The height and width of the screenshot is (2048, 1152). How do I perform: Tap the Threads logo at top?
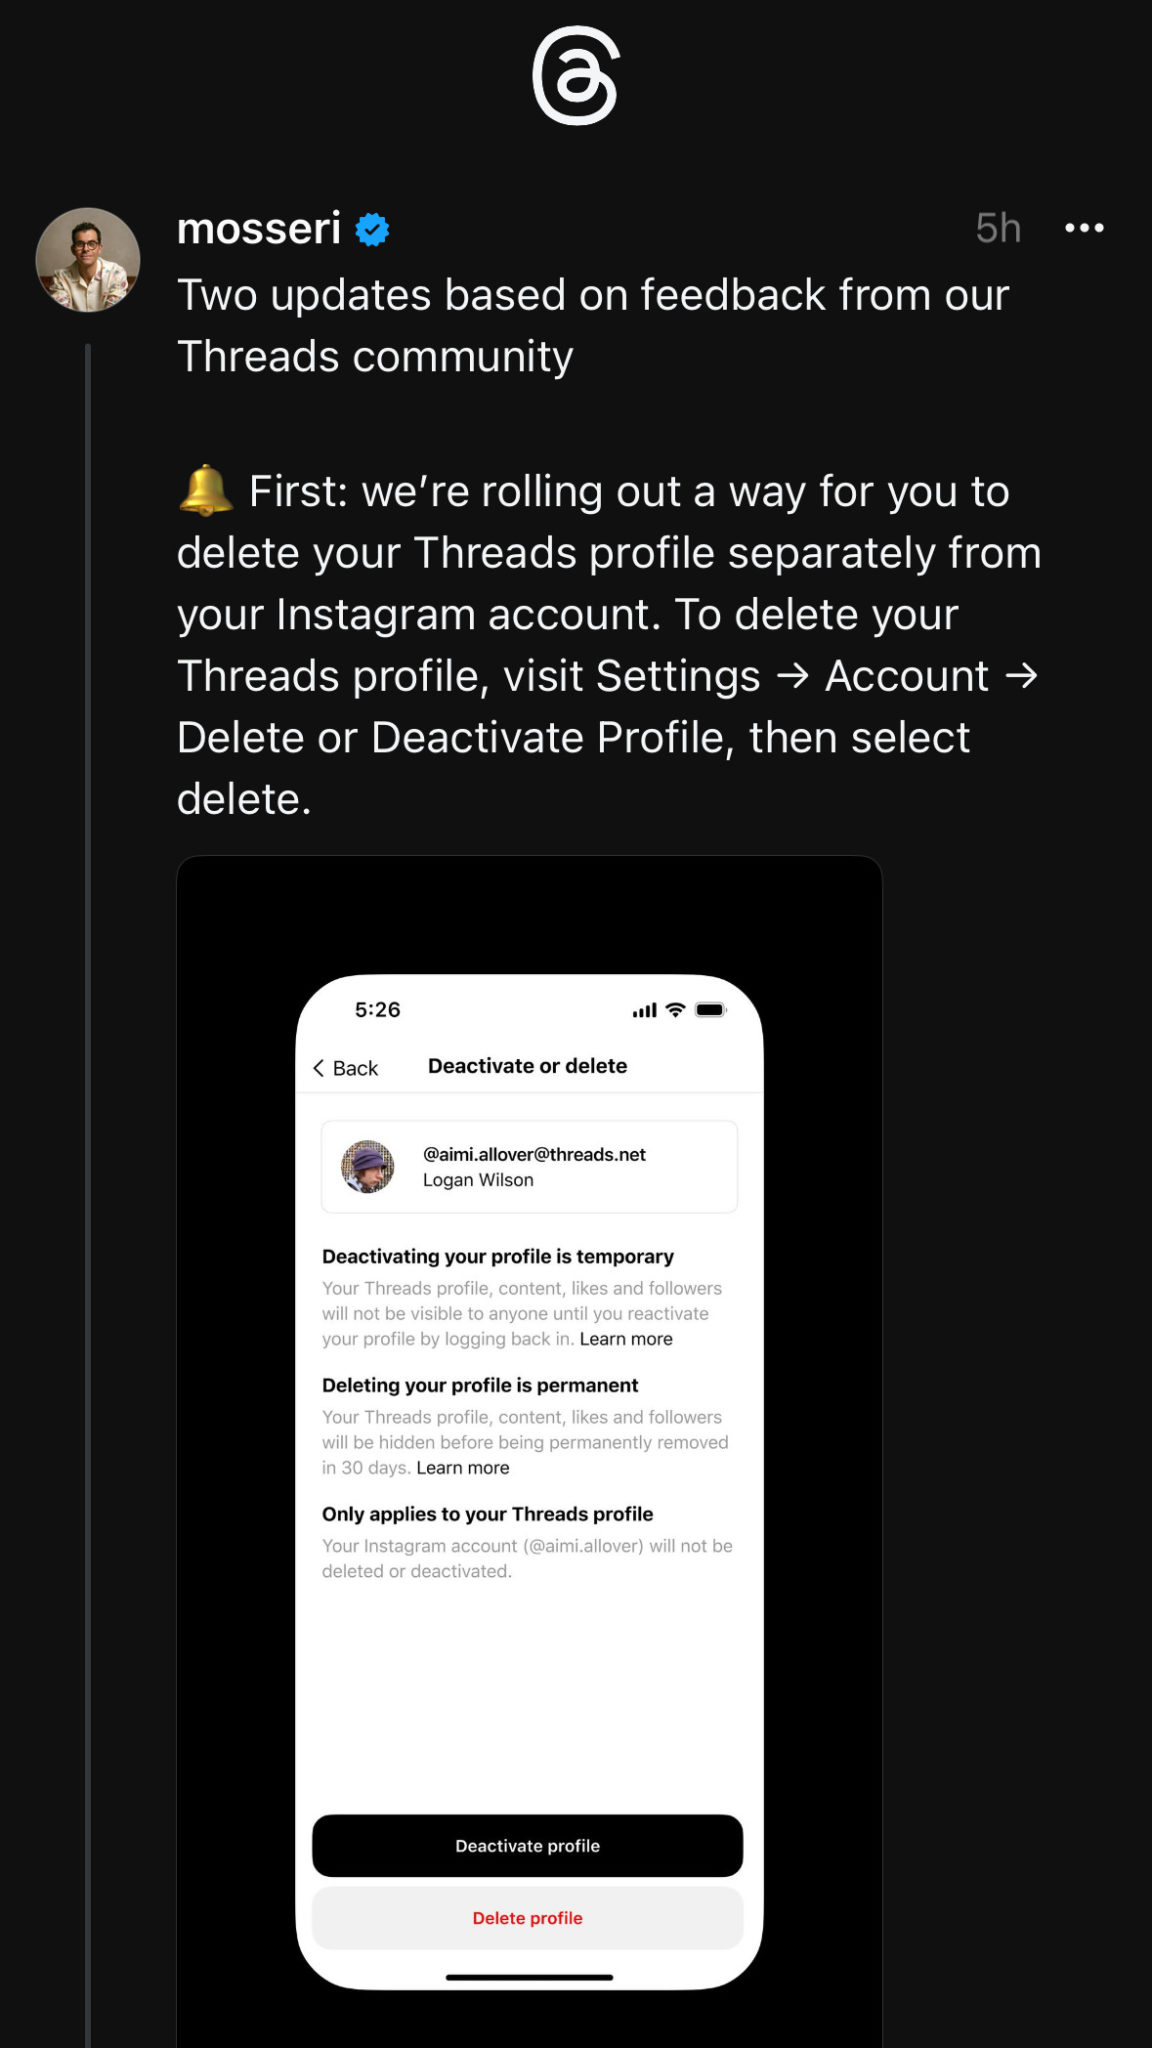click(575, 77)
